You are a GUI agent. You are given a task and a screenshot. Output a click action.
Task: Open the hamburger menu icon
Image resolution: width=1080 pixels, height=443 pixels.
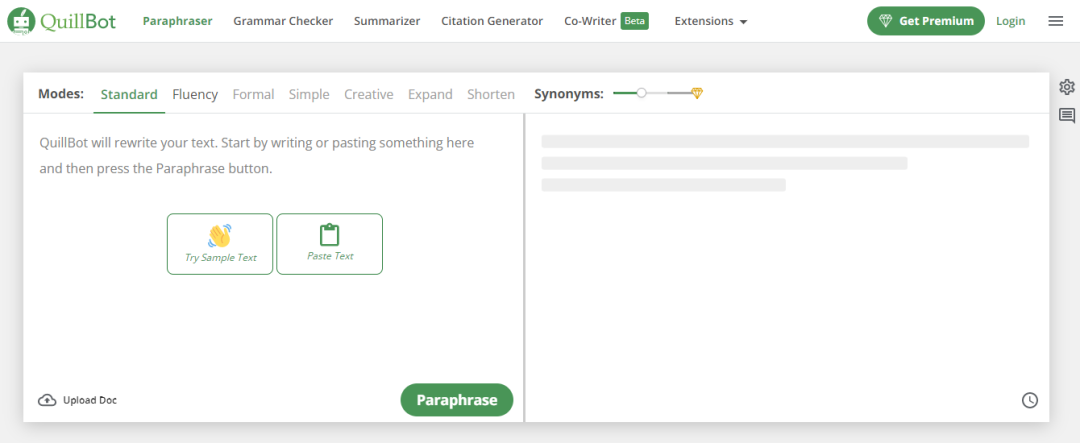coord(1055,21)
